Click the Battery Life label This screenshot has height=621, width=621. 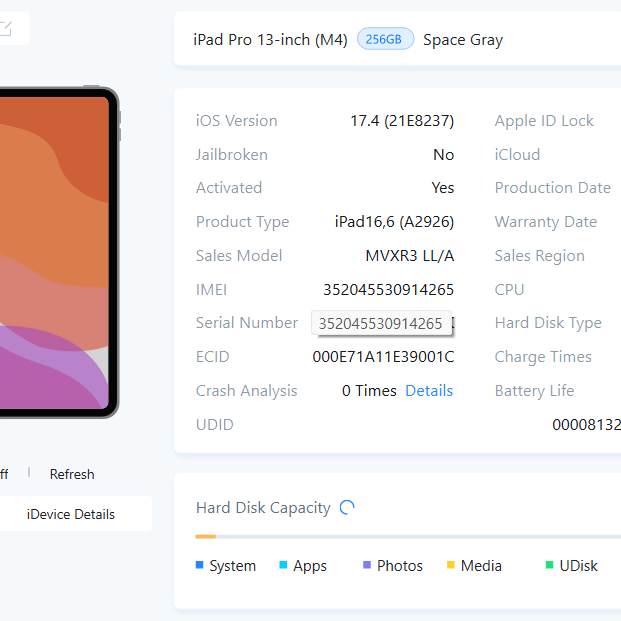534,391
